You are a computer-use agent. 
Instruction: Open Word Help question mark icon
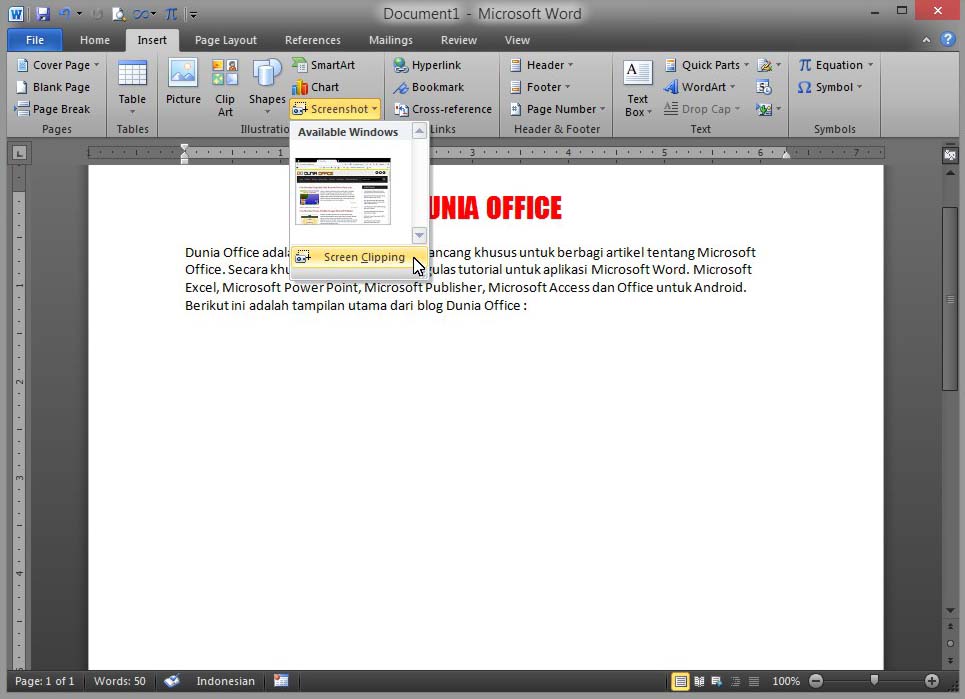tap(948, 40)
